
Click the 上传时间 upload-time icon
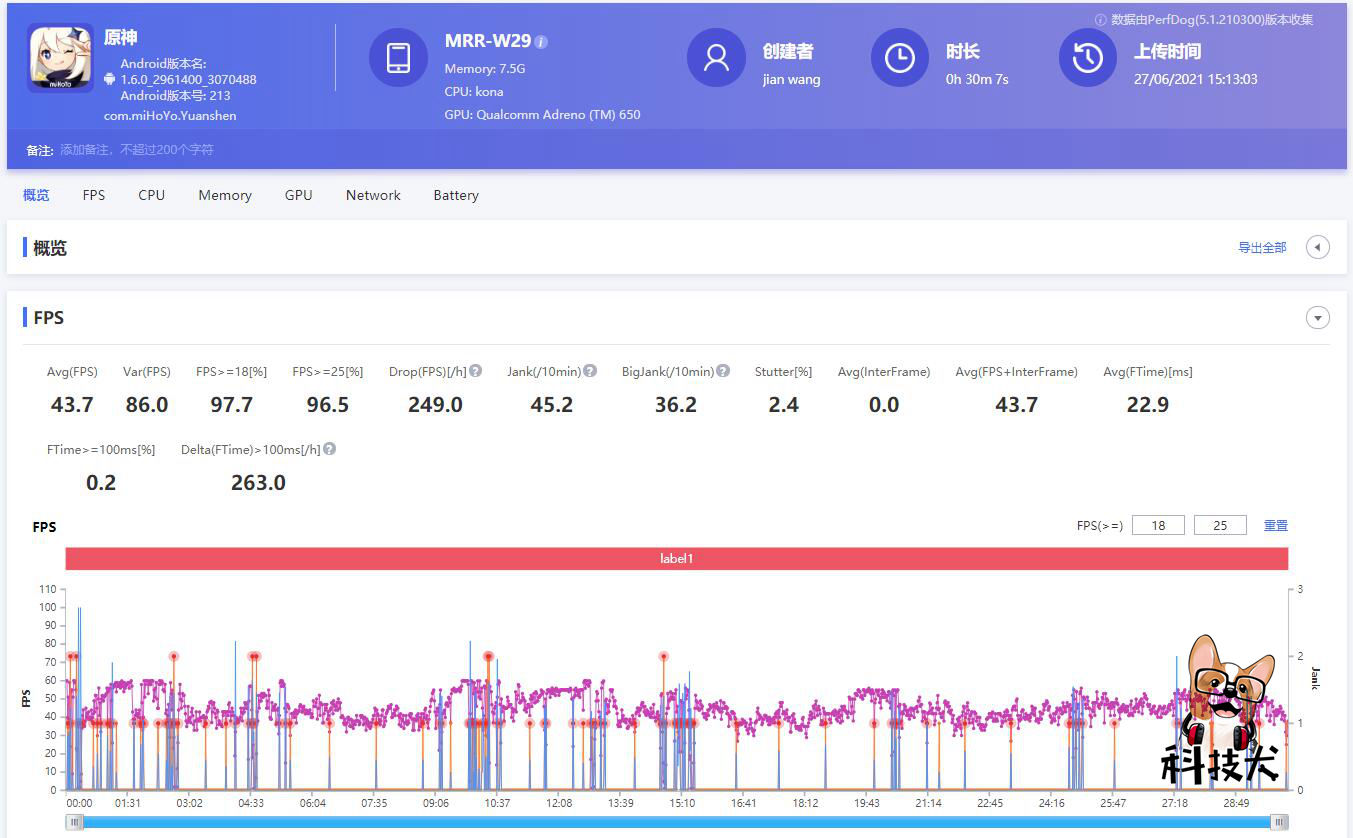point(1087,58)
